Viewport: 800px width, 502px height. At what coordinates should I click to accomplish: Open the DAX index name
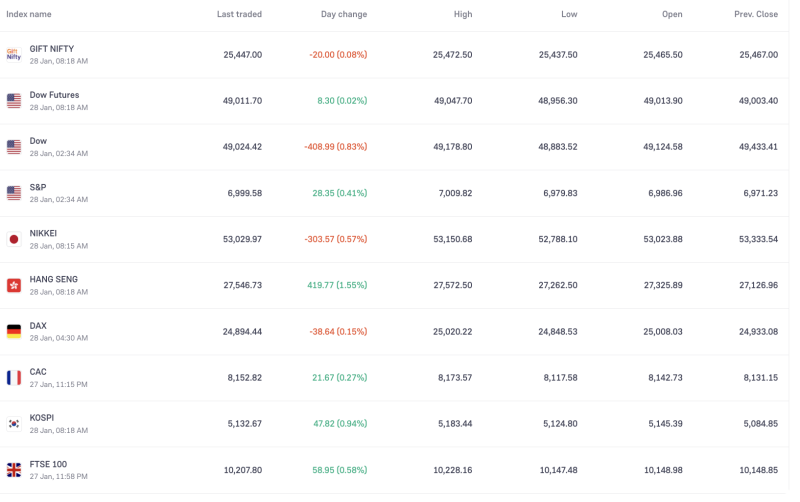point(38,325)
